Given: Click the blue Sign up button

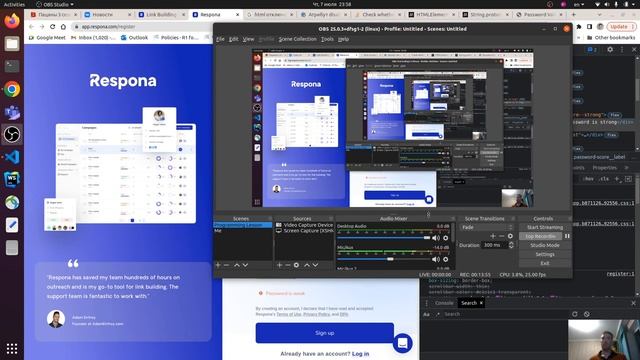Looking at the screenshot, I should point(324,333).
